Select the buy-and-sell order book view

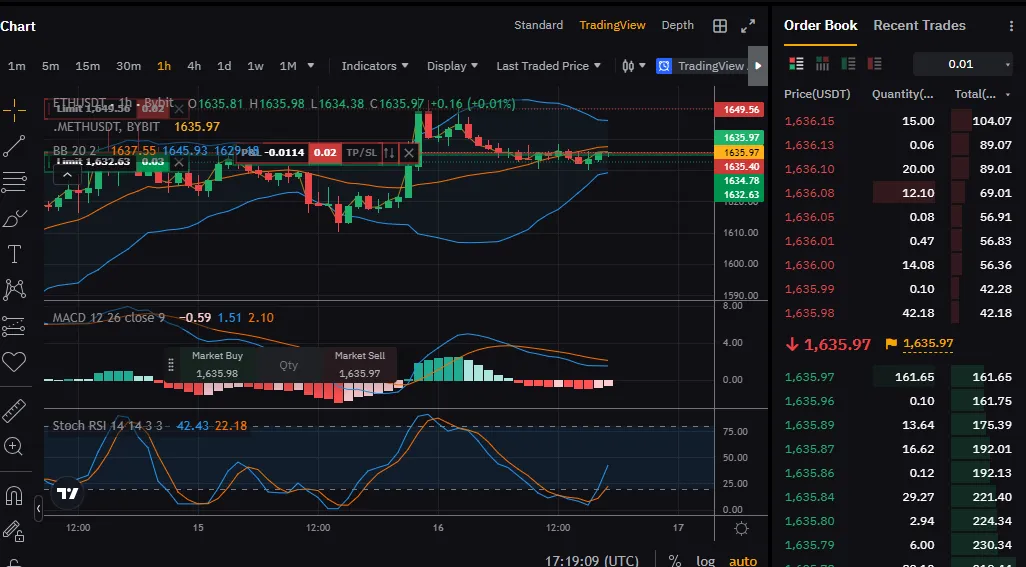pos(796,63)
